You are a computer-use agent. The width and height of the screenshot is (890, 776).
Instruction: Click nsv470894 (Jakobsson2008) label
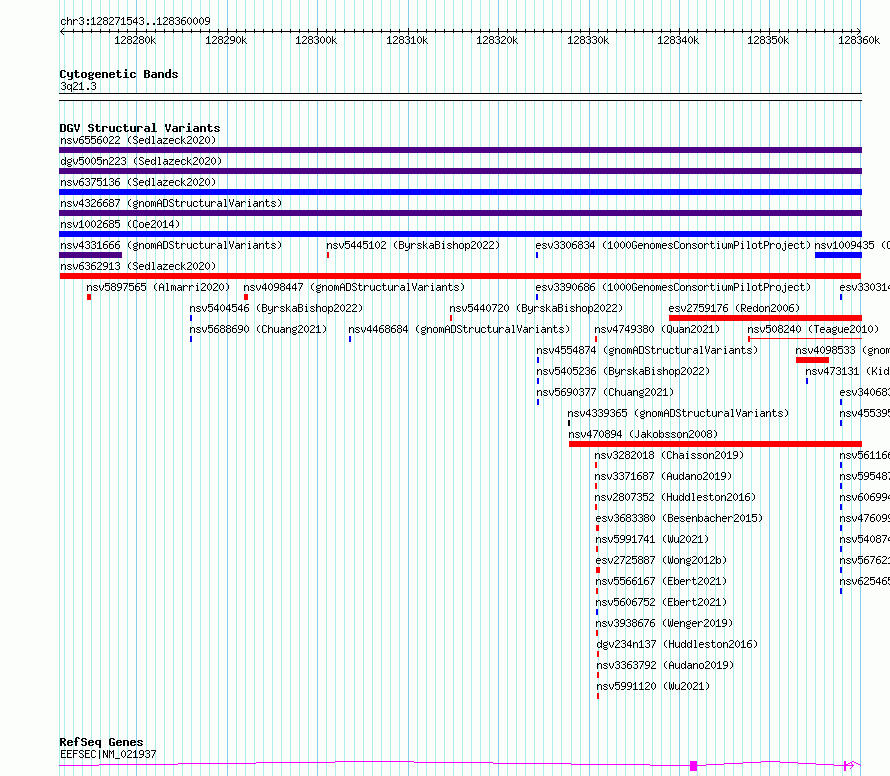643,434
